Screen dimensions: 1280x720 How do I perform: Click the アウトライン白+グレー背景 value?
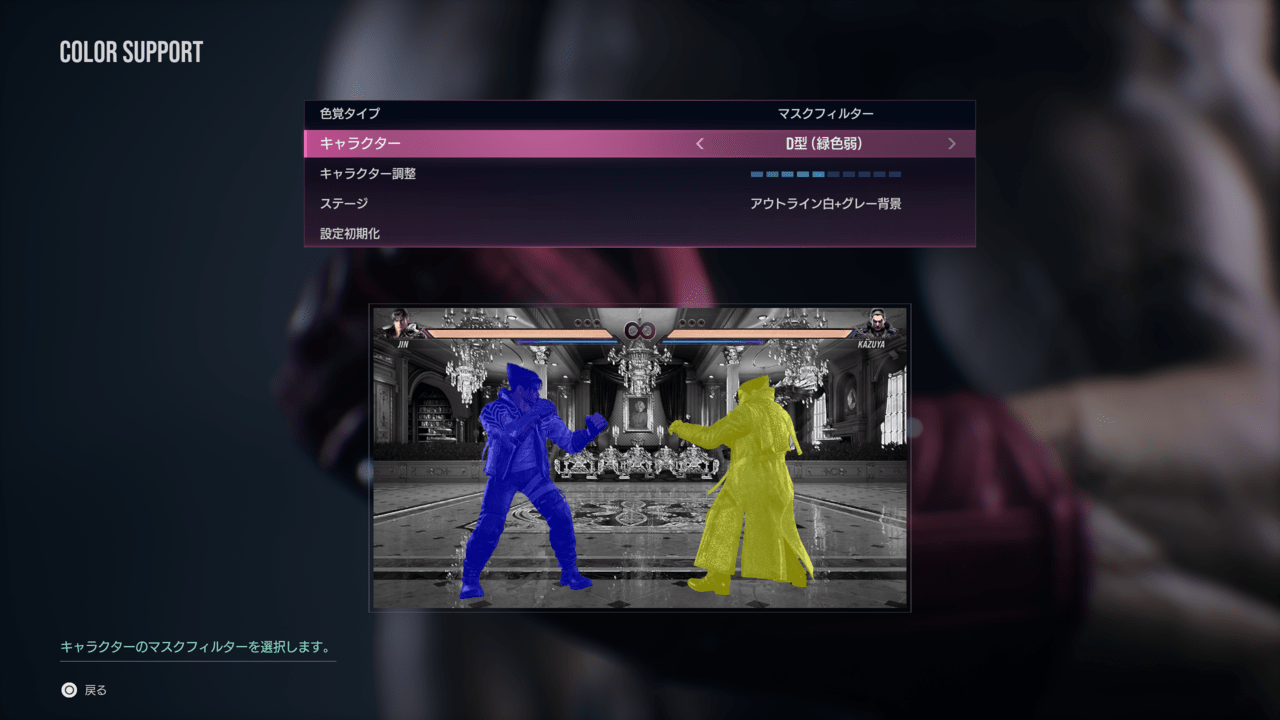point(826,204)
